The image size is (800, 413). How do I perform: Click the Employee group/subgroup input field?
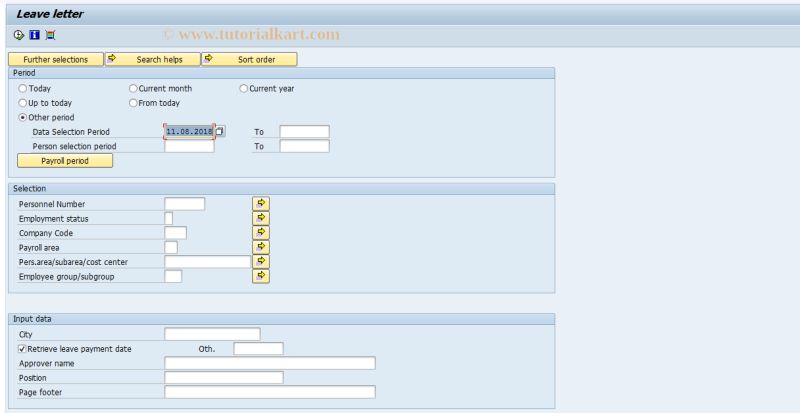pos(173,276)
